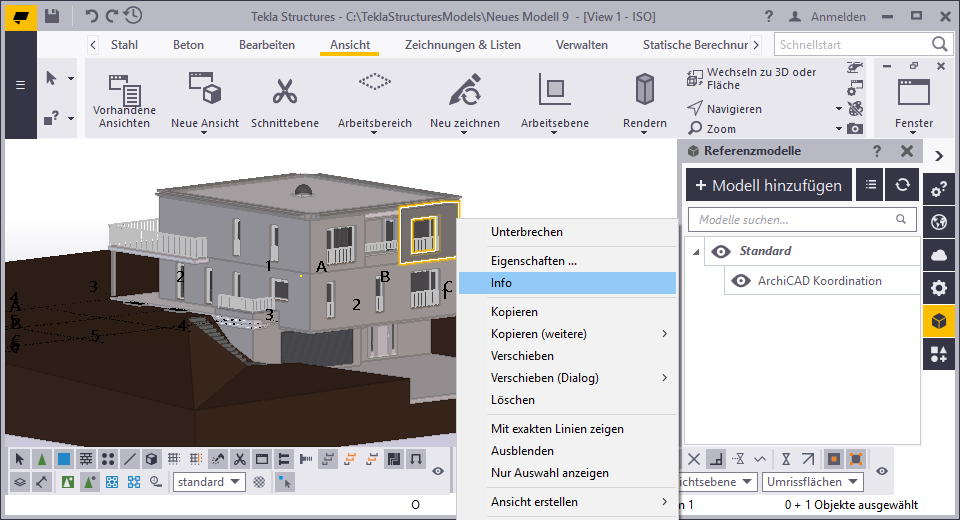Click the undo arrow in title bar
960x520 pixels.
pyautogui.click(x=91, y=16)
